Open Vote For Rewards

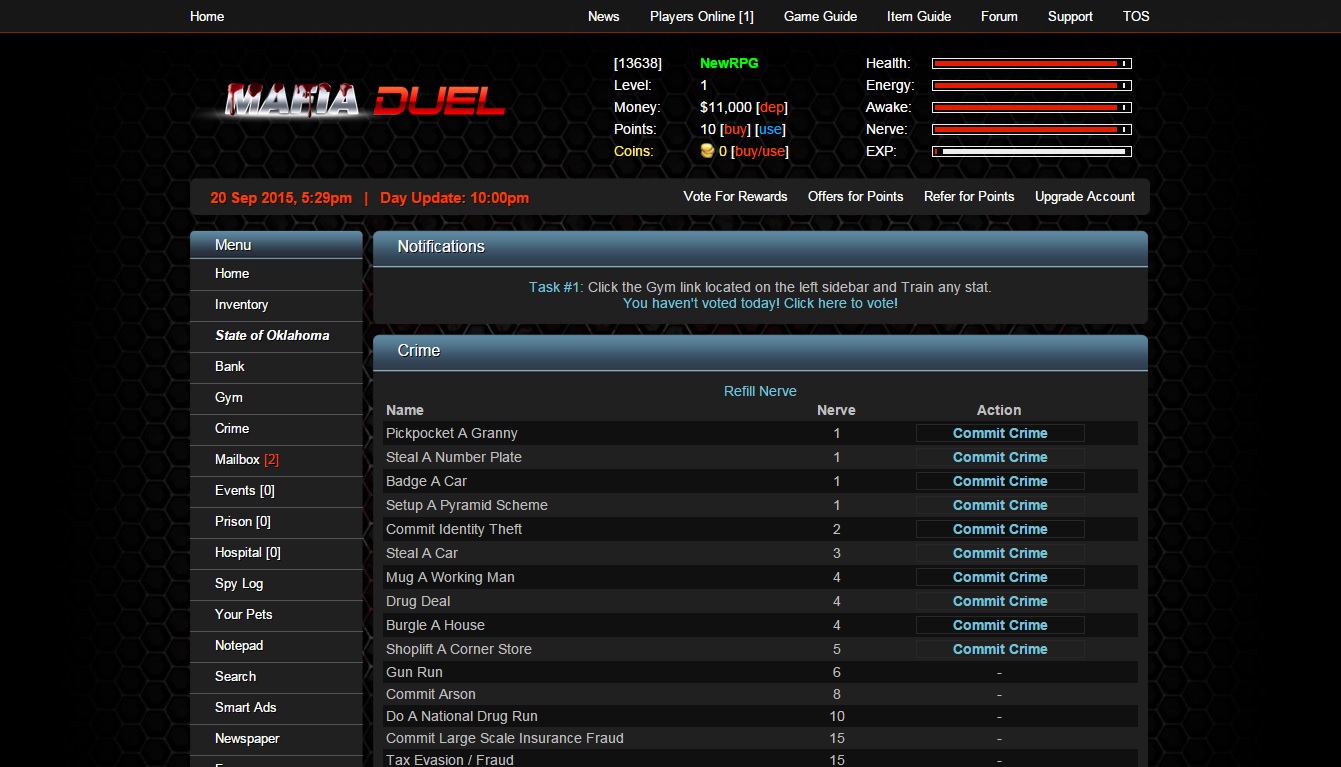(735, 196)
